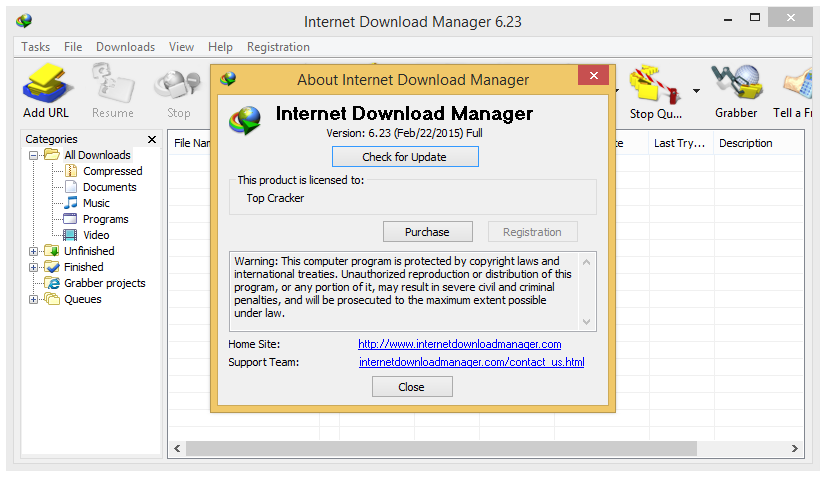Click the Tell a Friend toolbar icon

click(797, 83)
